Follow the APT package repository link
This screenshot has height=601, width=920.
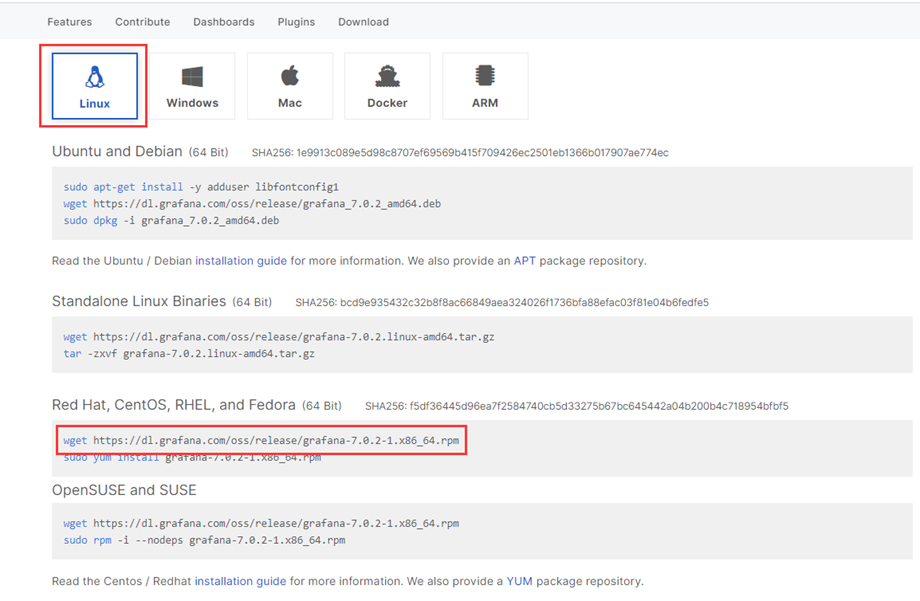pyautogui.click(x=525, y=261)
